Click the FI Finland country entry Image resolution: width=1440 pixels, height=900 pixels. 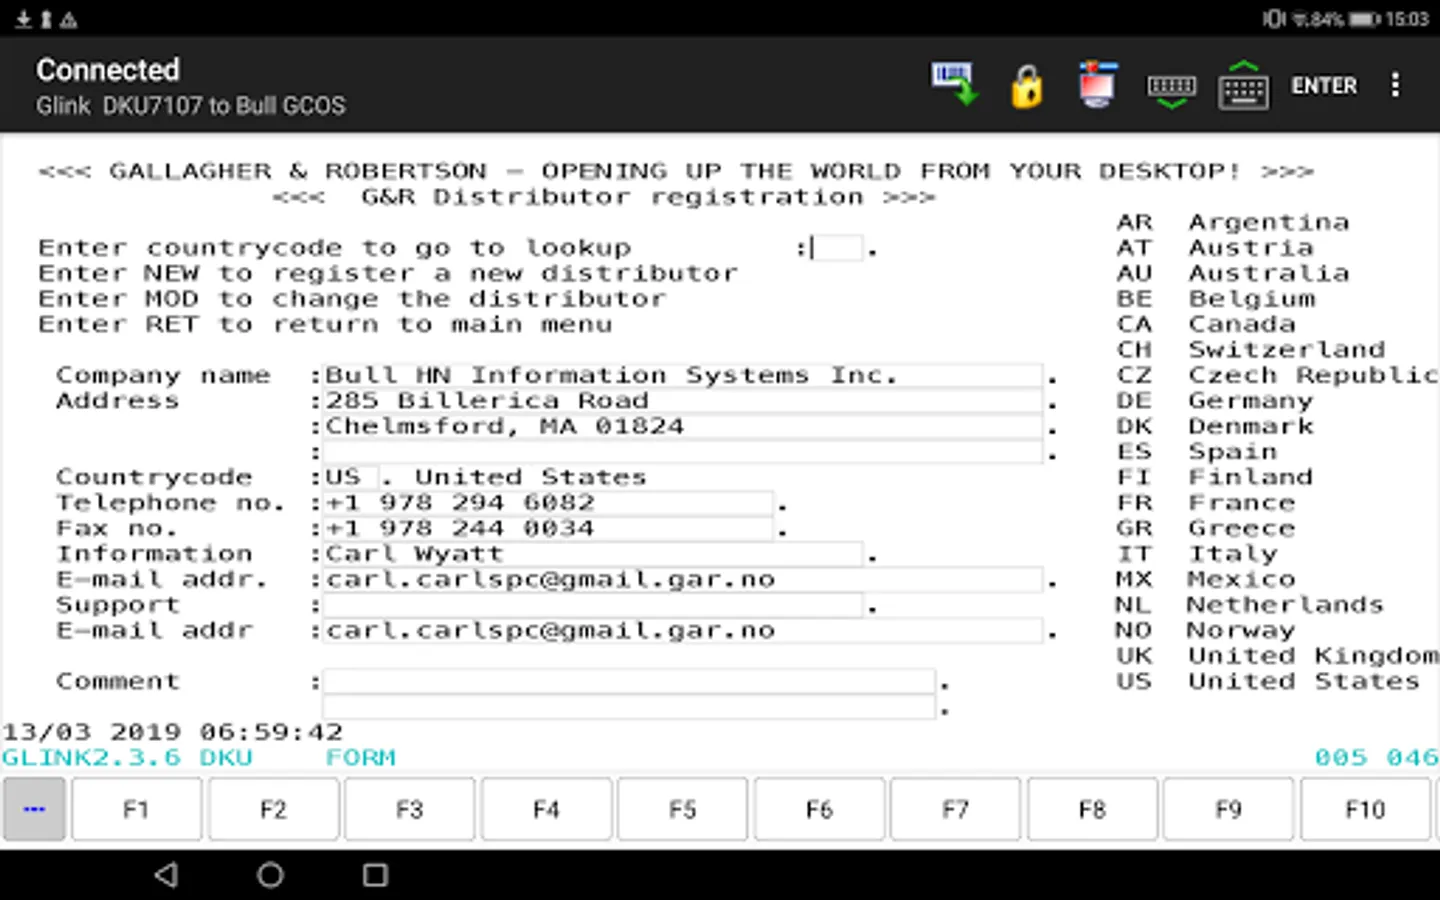[x=1215, y=477]
